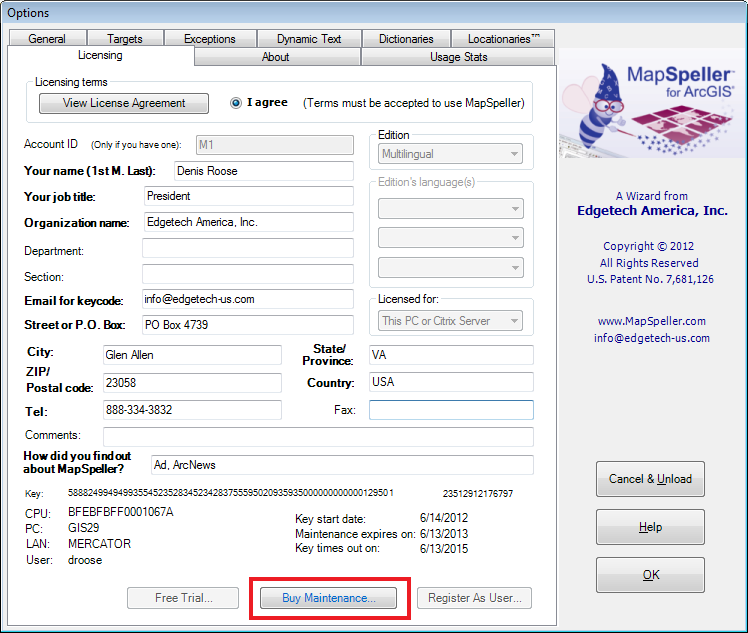Click the Street or P.O. Box field

click(248, 325)
